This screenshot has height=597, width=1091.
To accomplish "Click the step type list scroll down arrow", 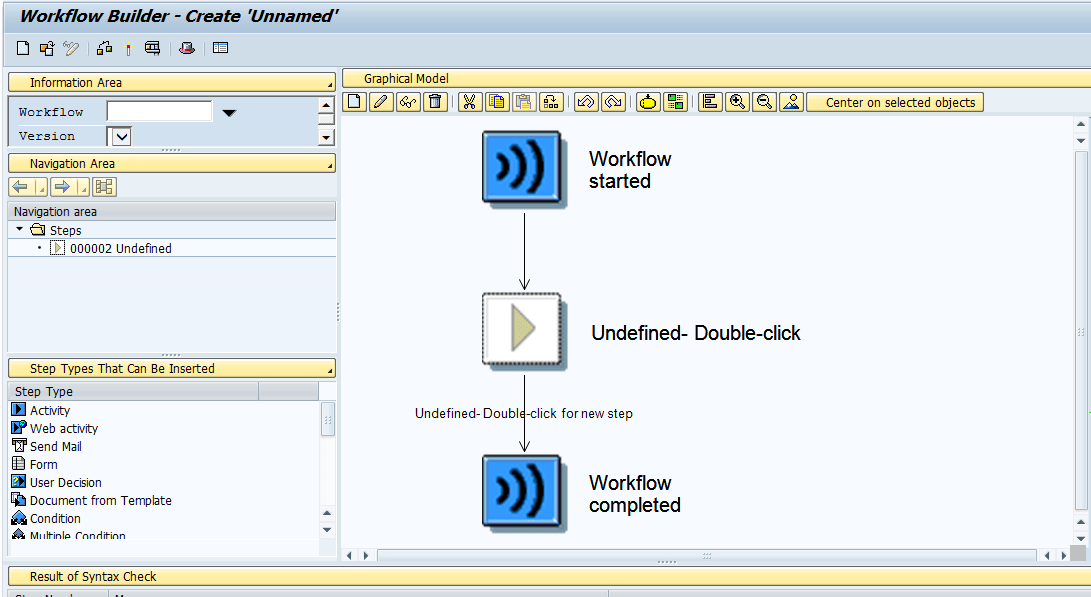I will [x=327, y=530].
